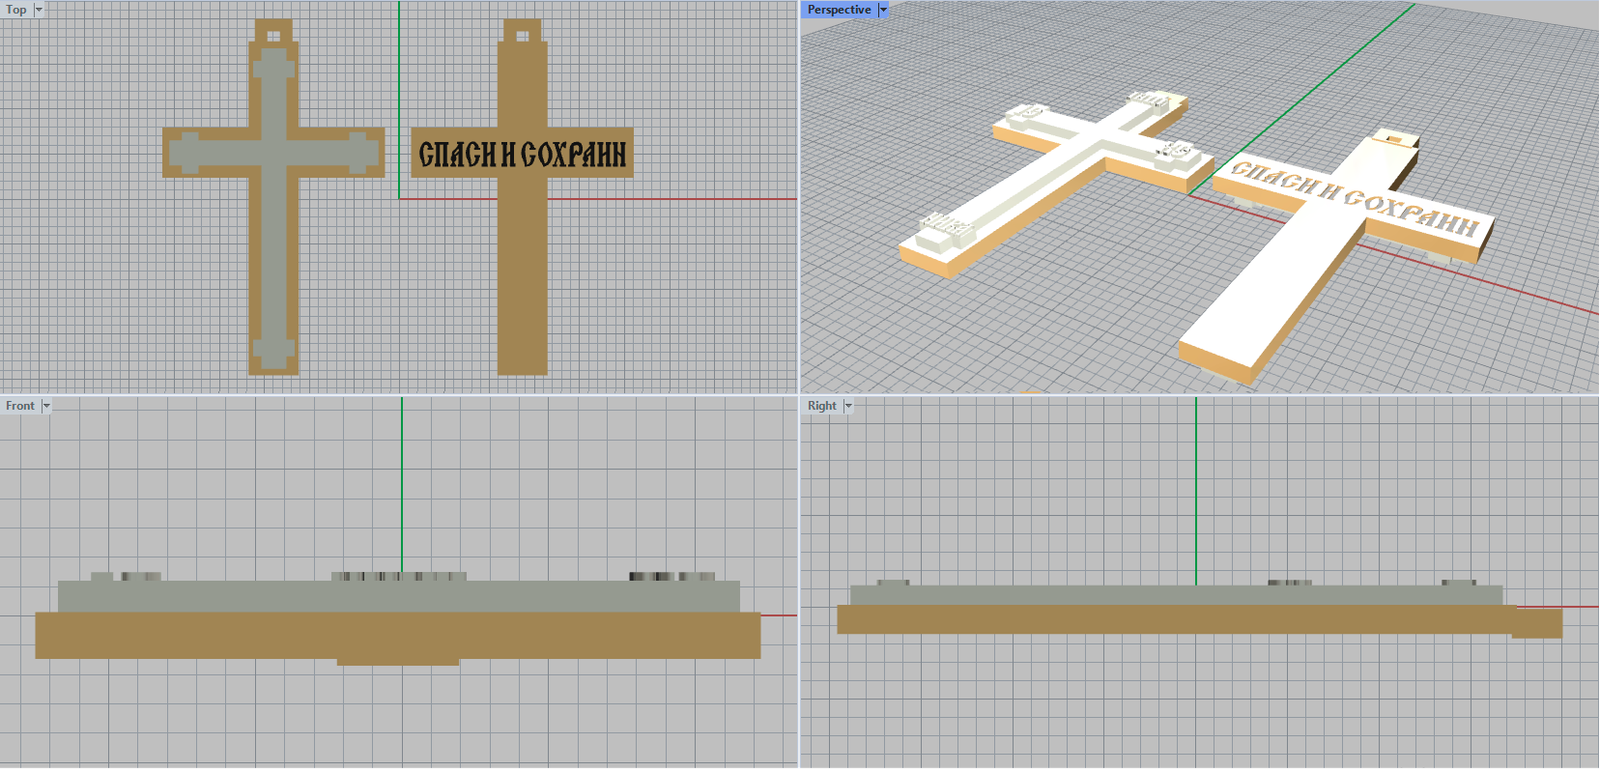Viewport: 1600px width, 772px height.
Task: Expand the Front viewport menu arrow
Action: pos(46,406)
